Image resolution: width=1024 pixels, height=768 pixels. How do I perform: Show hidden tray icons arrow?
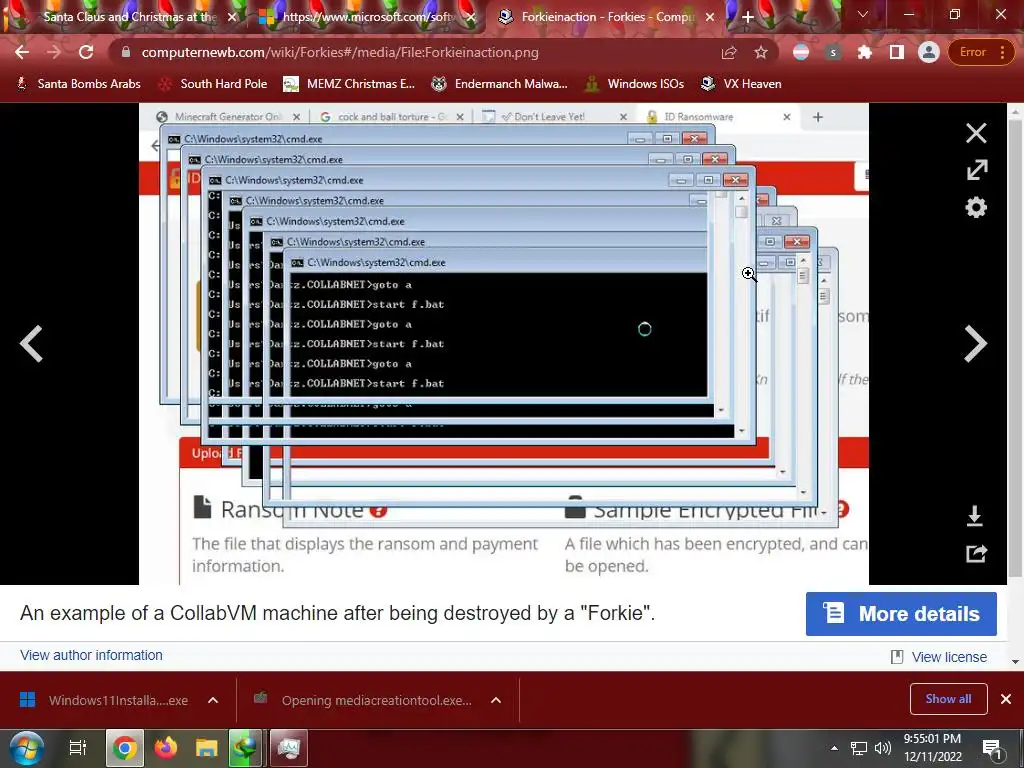coord(834,748)
